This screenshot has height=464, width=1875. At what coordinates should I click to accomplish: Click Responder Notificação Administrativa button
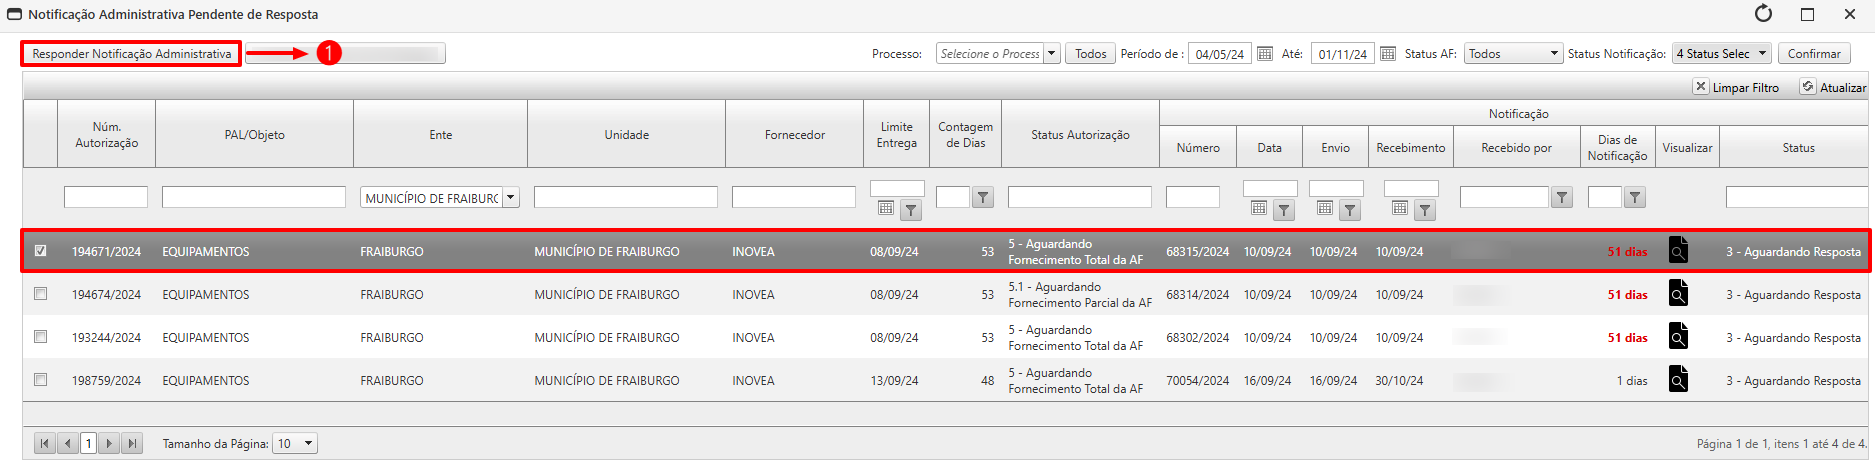pyautogui.click(x=131, y=54)
